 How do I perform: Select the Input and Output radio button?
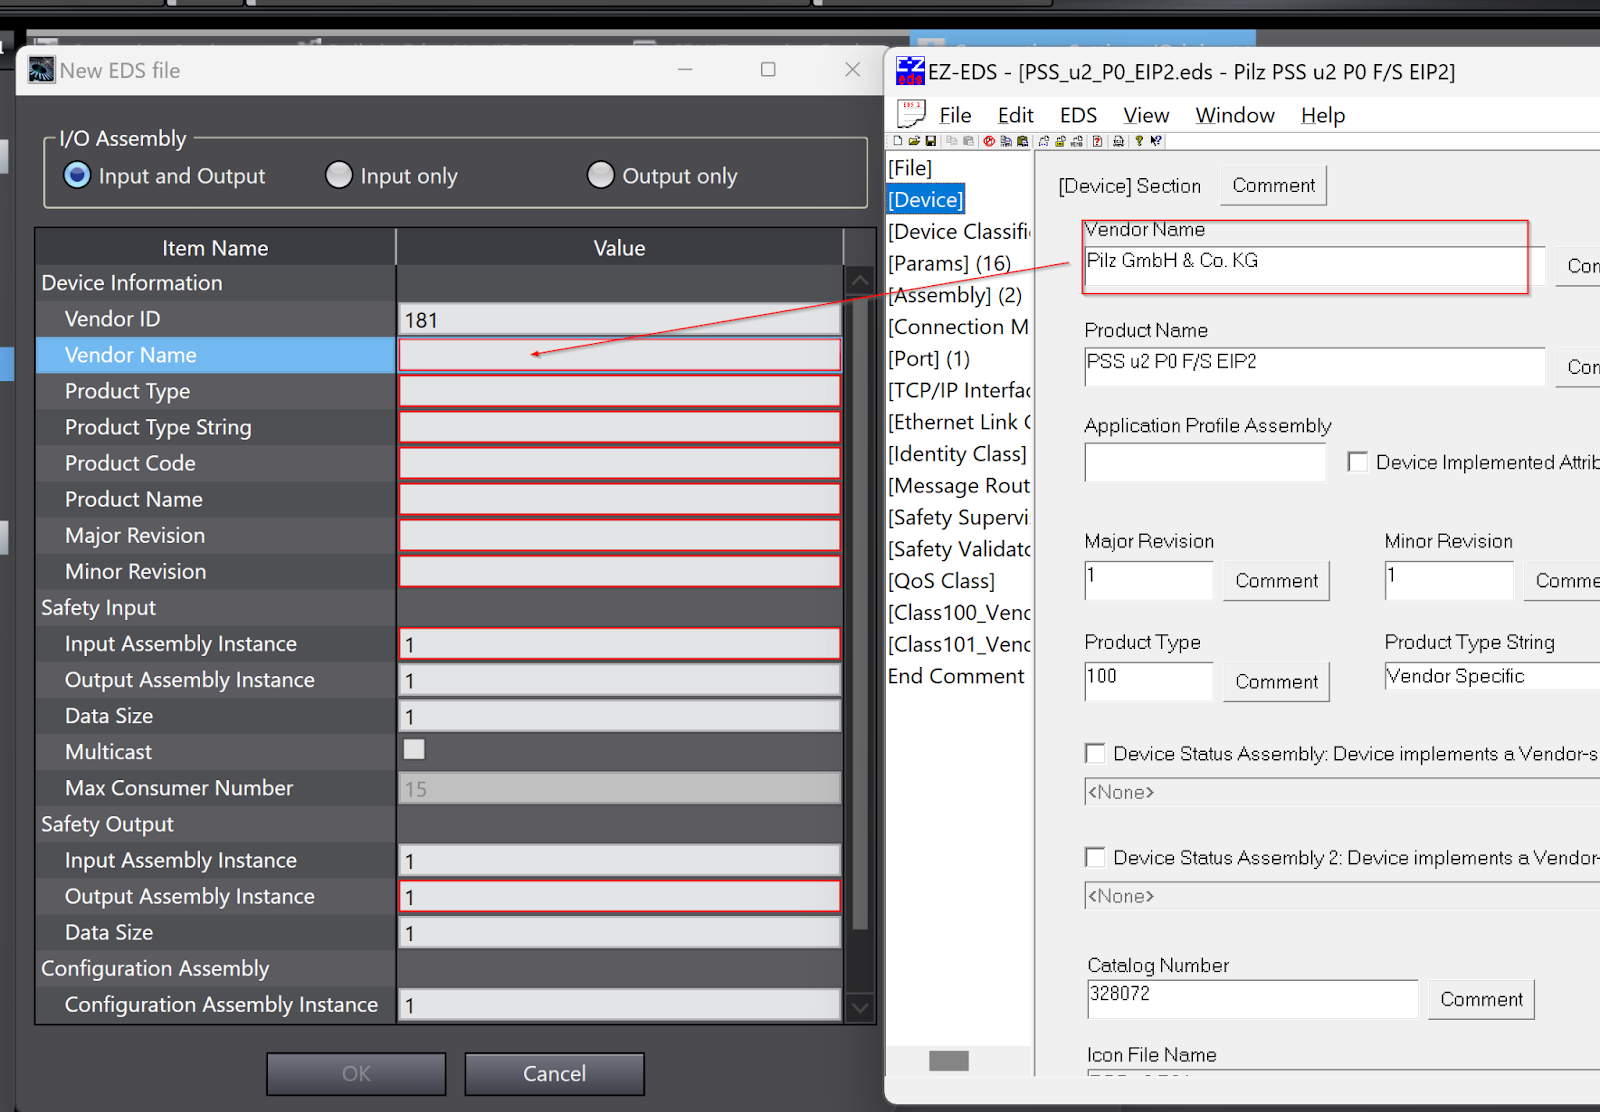[77, 175]
